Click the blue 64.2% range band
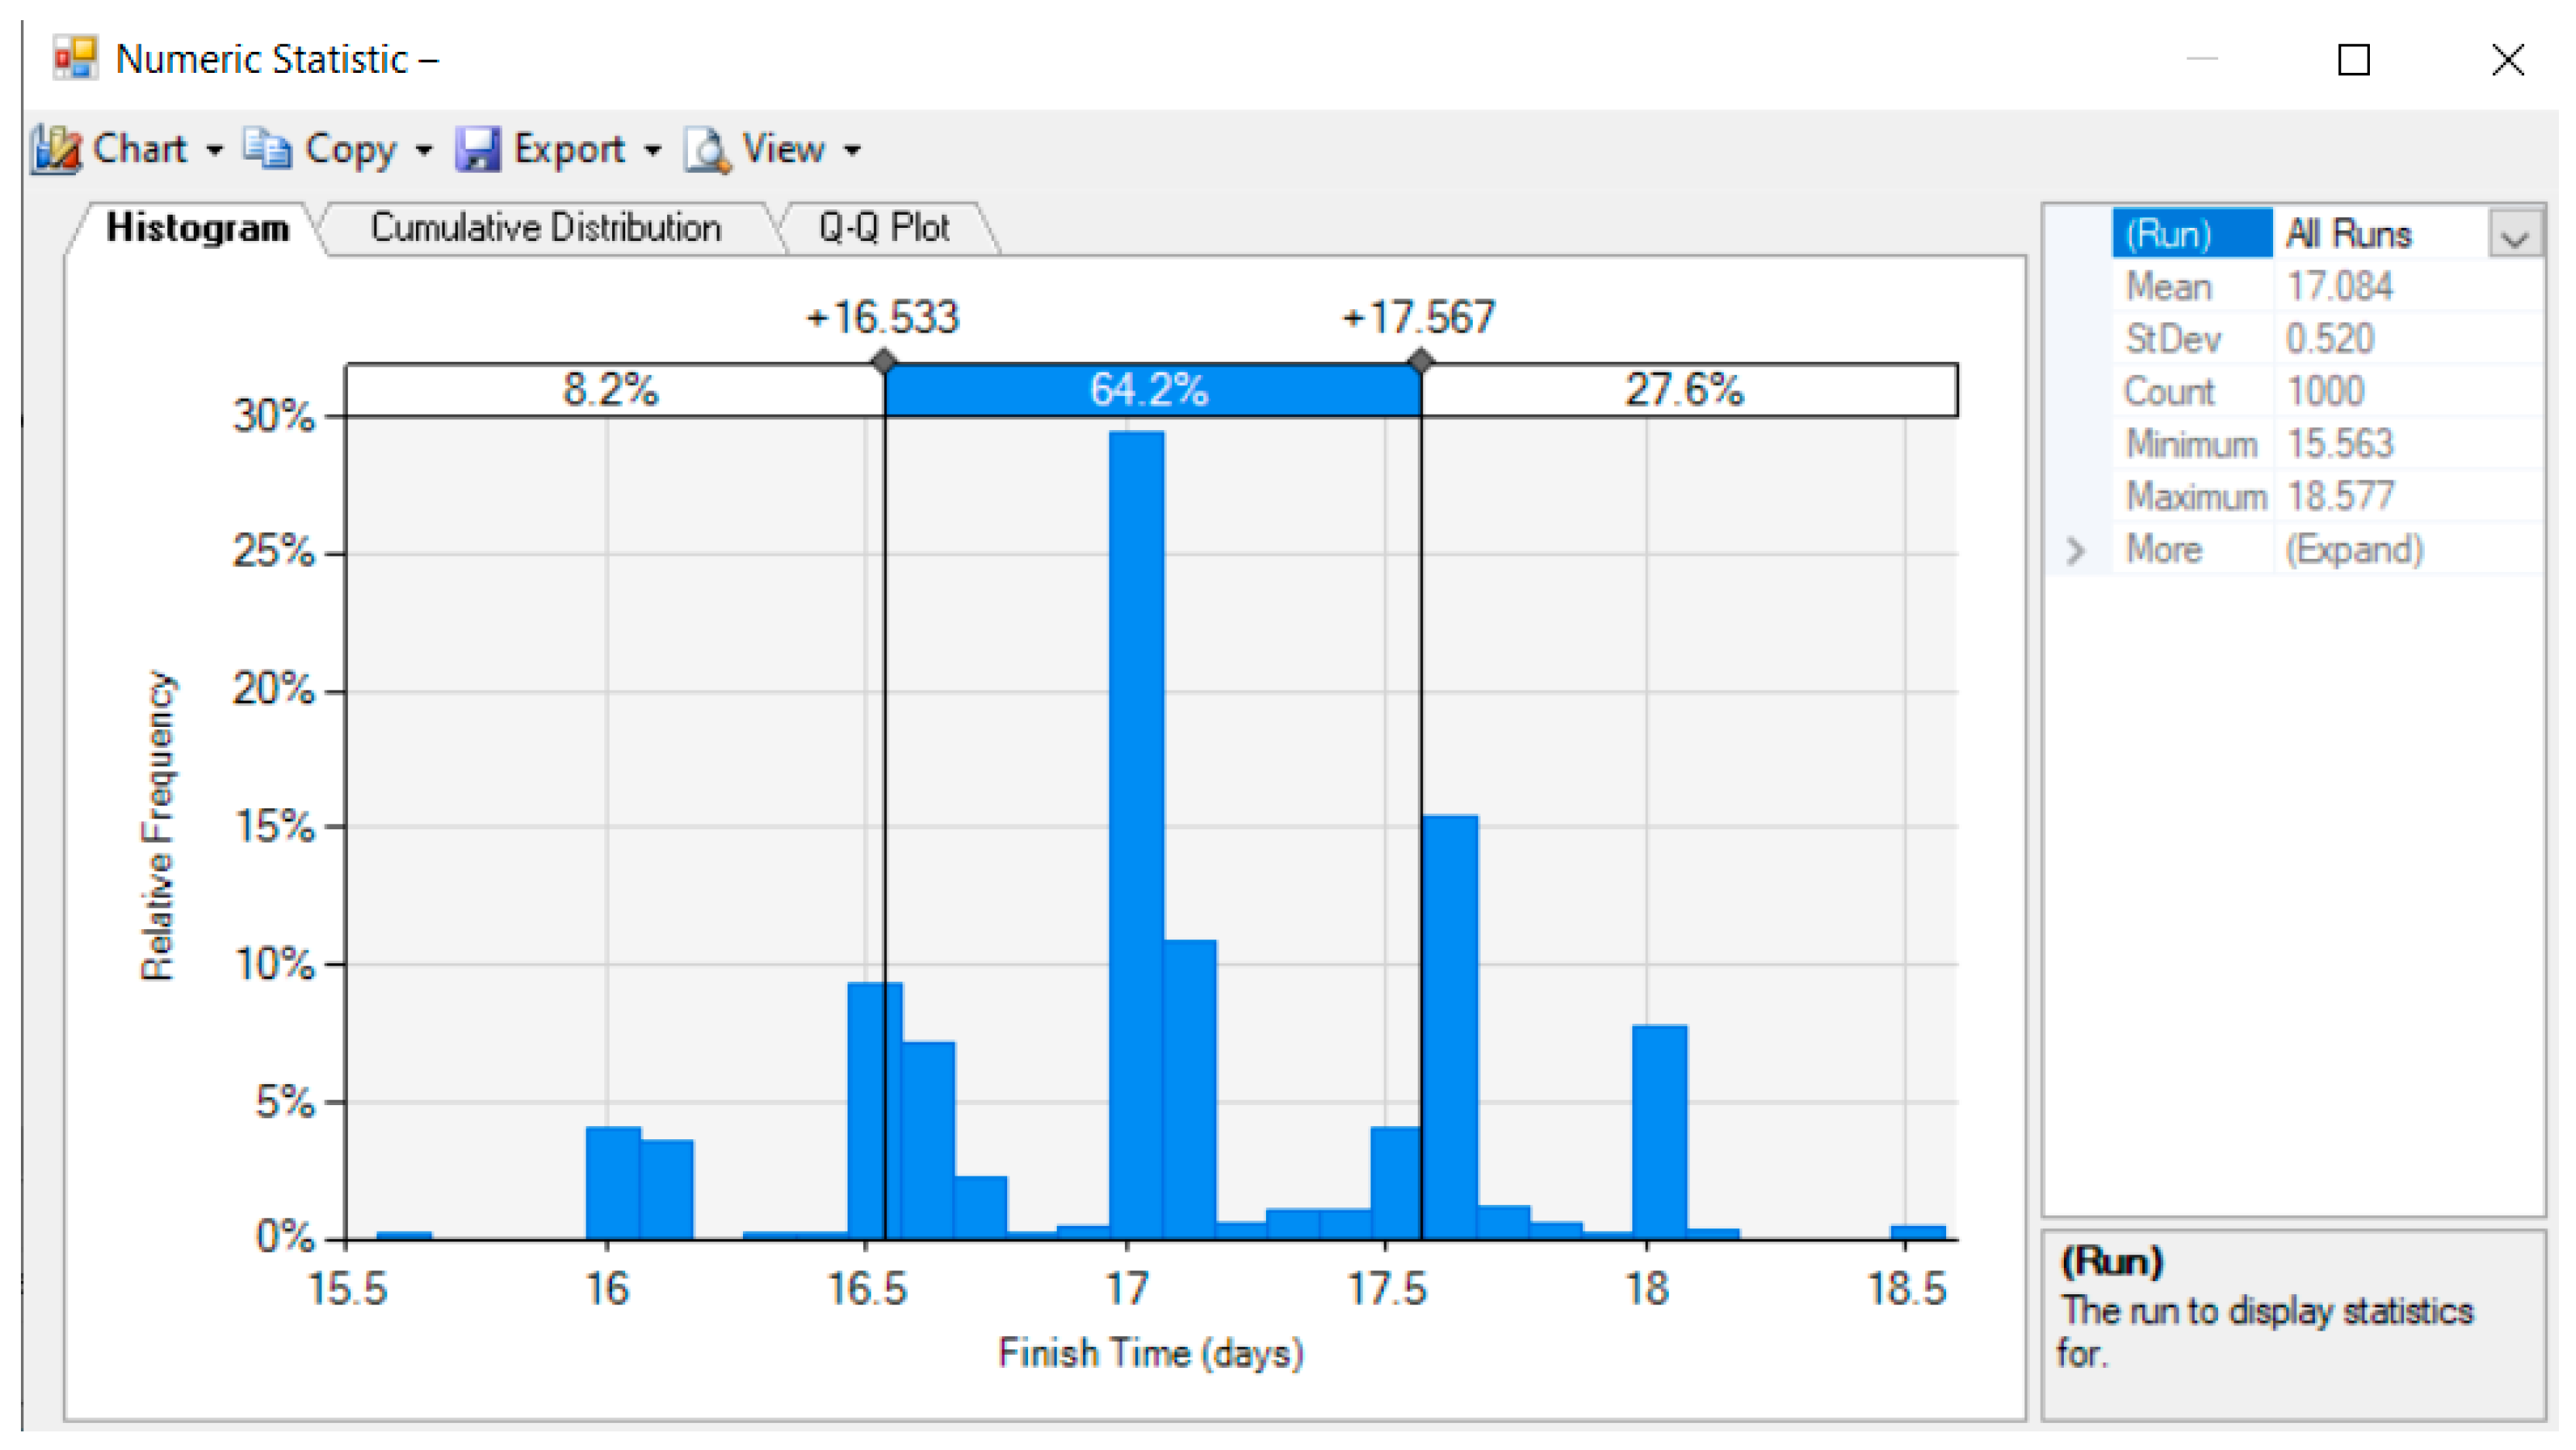Screen dimensions: 2576x1450 coord(1150,390)
